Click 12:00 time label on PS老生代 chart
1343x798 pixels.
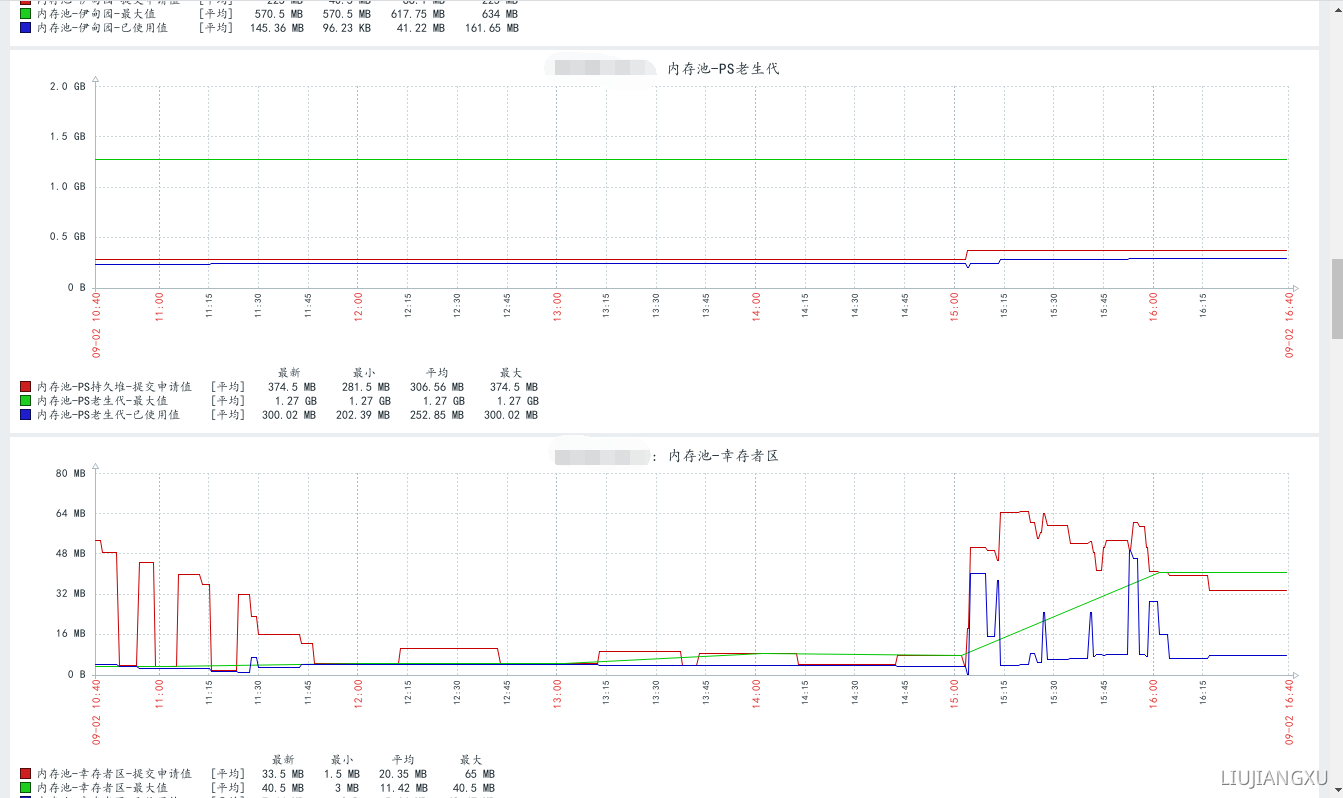click(359, 305)
